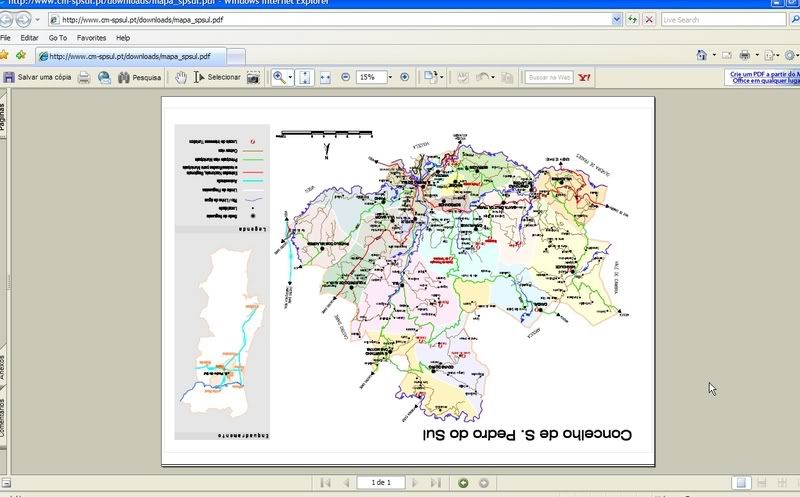Open the IE Page menu icon
Screen dimensions: 800x497
click(769, 55)
